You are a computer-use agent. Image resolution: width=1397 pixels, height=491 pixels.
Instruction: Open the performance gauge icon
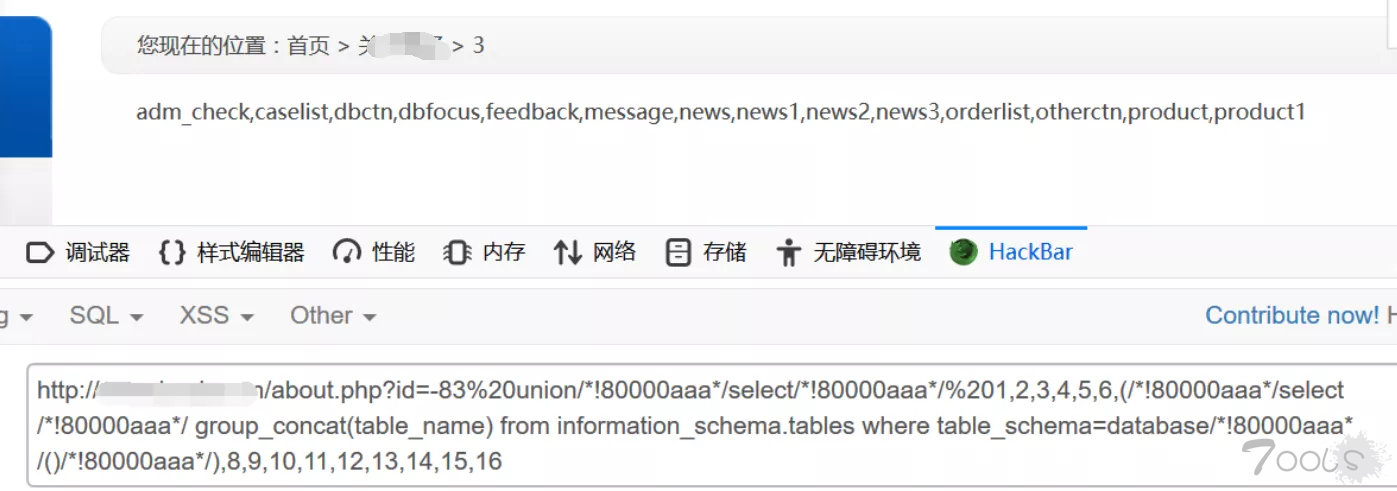[x=347, y=252]
